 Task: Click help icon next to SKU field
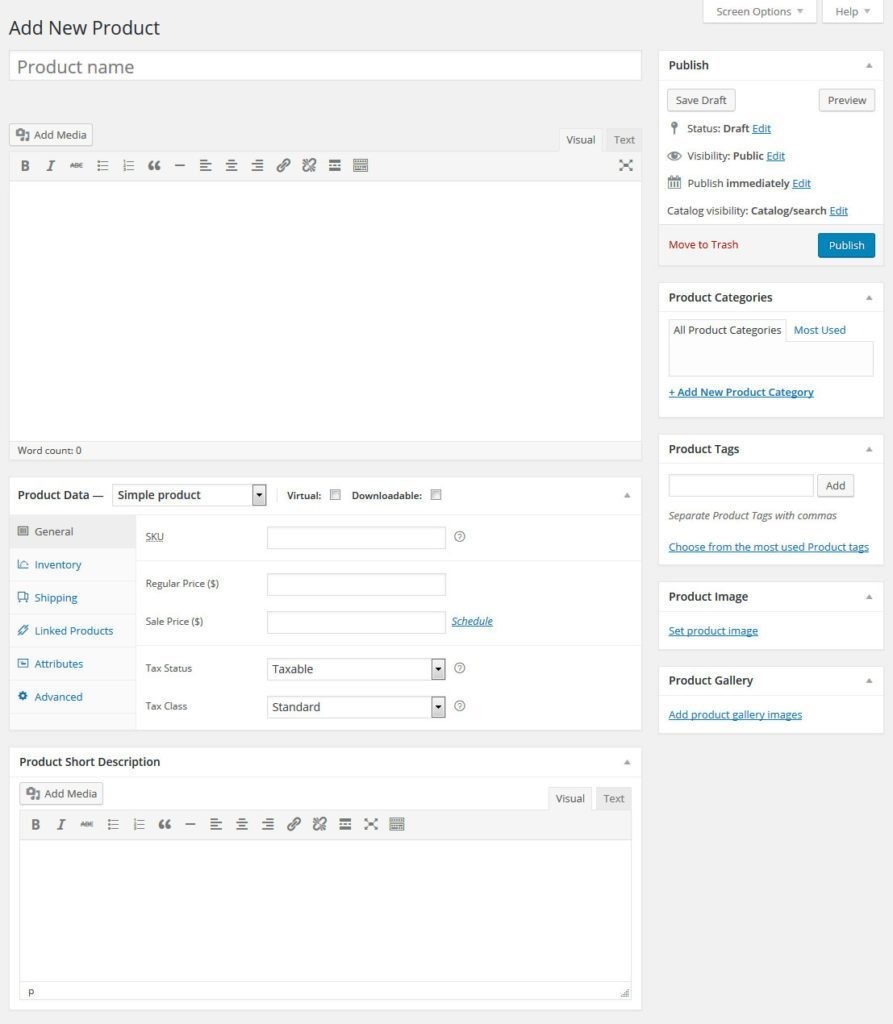pyautogui.click(x=459, y=537)
